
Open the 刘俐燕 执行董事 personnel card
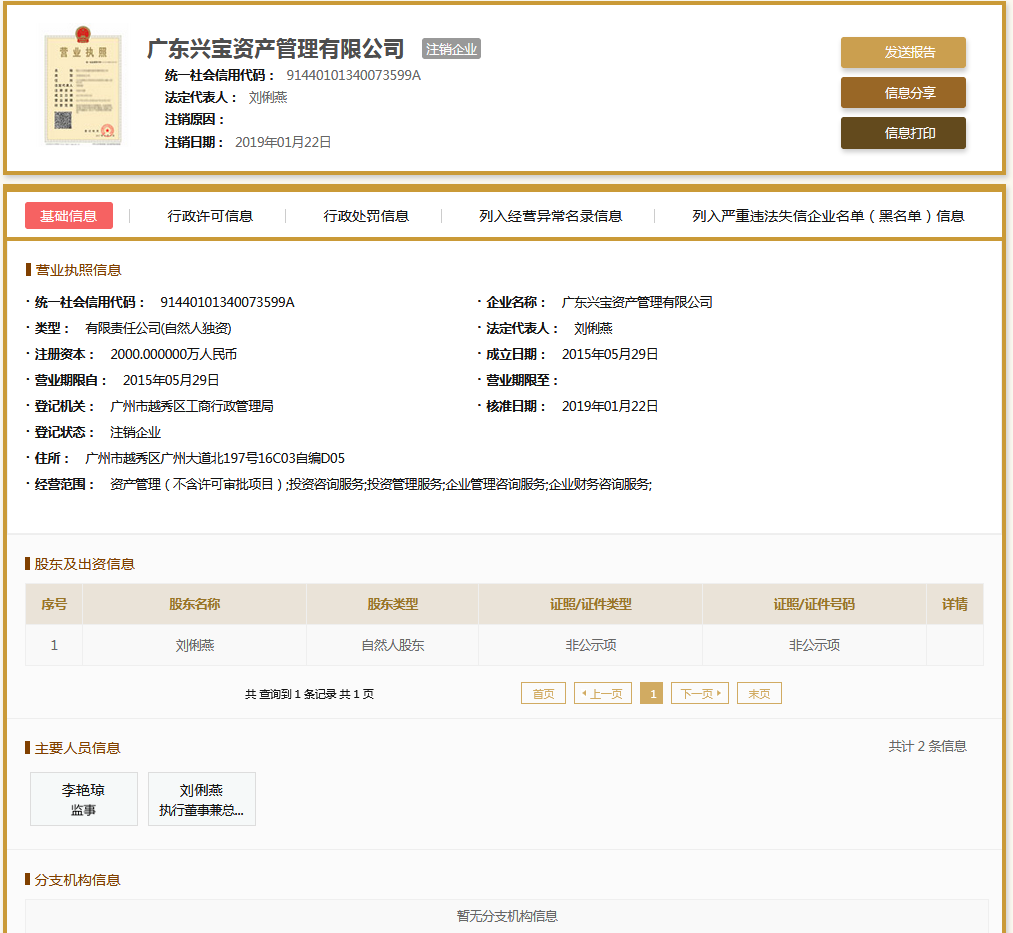[201, 798]
